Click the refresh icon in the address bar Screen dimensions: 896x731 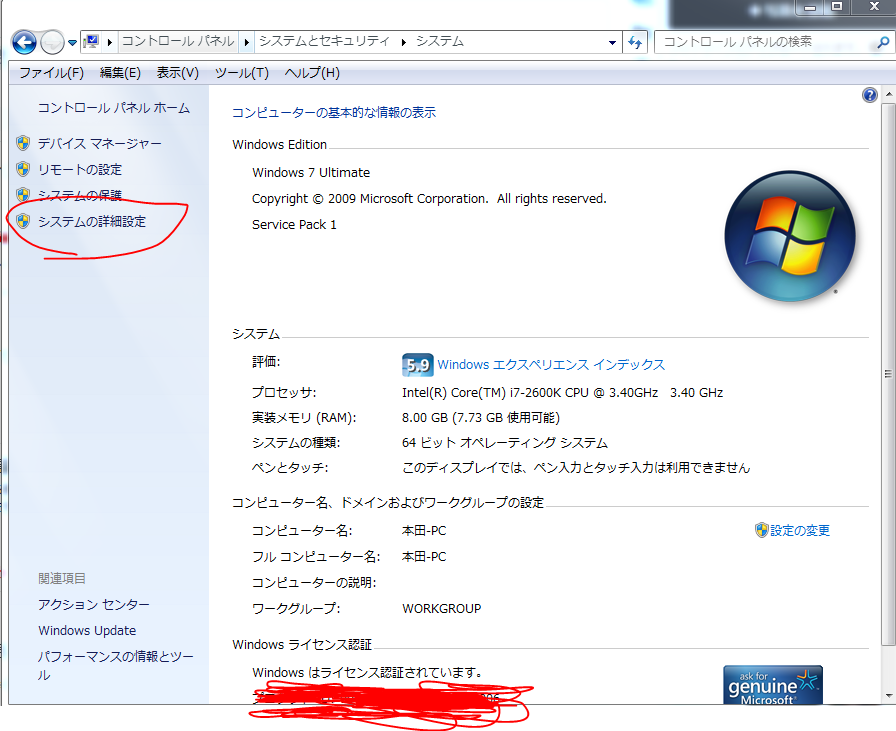tap(637, 42)
